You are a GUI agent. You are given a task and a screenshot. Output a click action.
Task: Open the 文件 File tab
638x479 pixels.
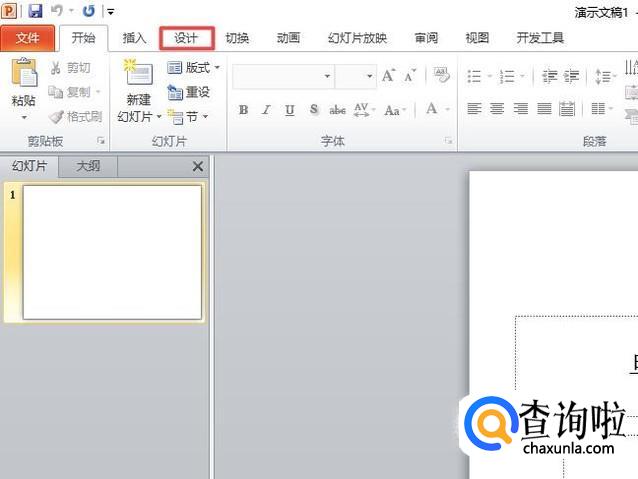point(28,38)
